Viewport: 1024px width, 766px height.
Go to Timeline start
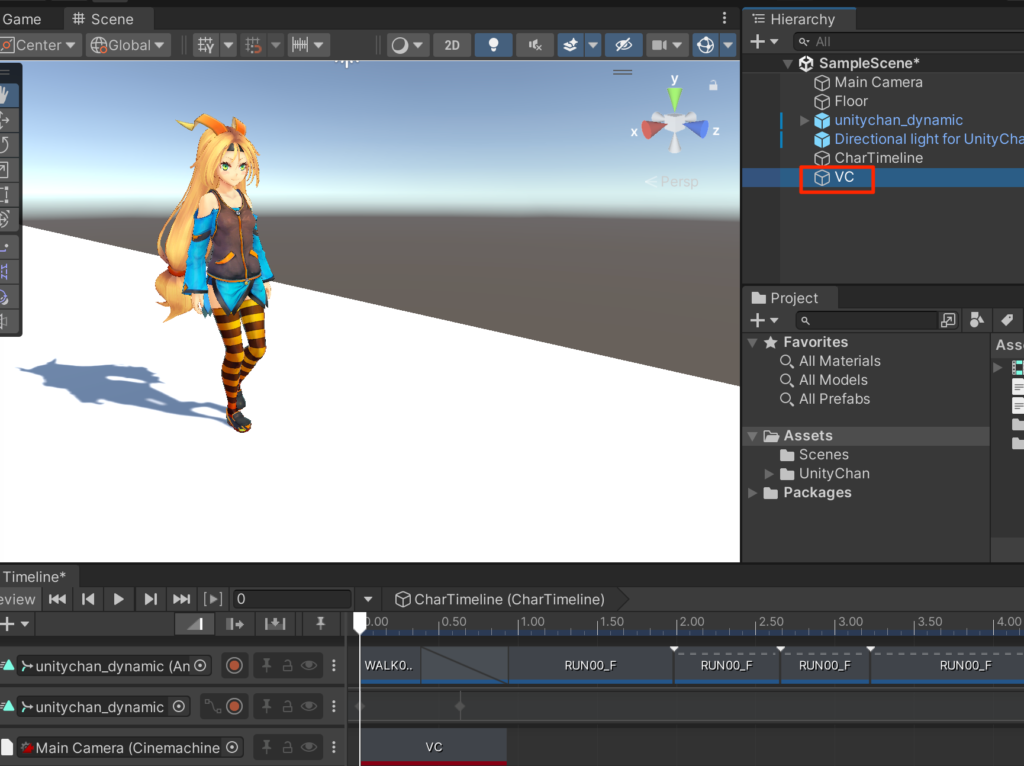tap(57, 599)
